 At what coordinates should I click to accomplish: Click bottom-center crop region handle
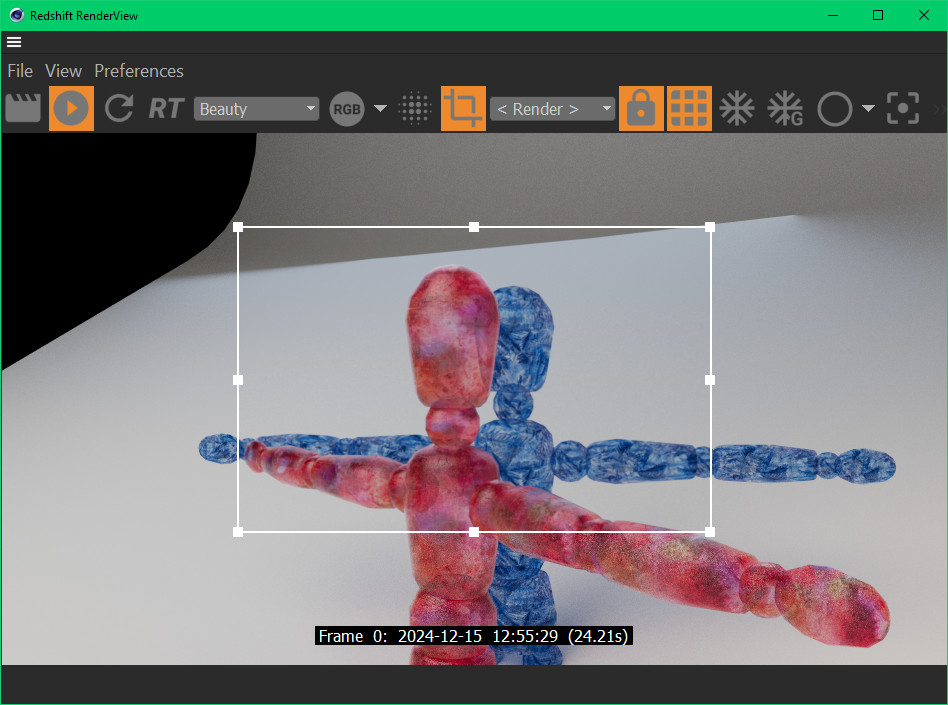(474, 532)
